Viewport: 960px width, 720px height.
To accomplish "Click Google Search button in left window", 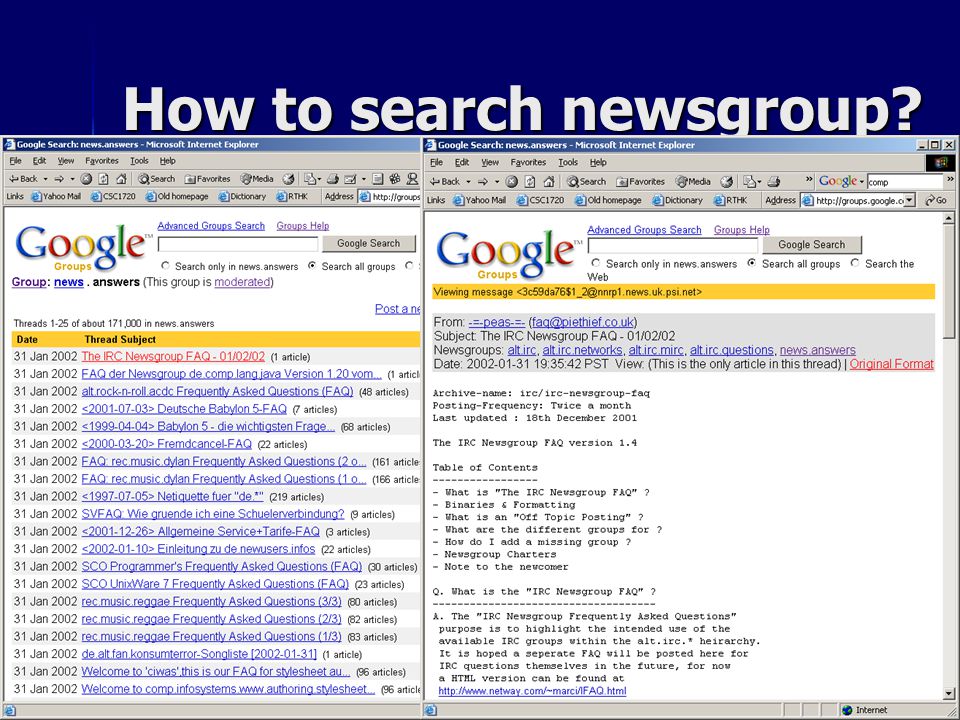I will click(x=369, y=243).
